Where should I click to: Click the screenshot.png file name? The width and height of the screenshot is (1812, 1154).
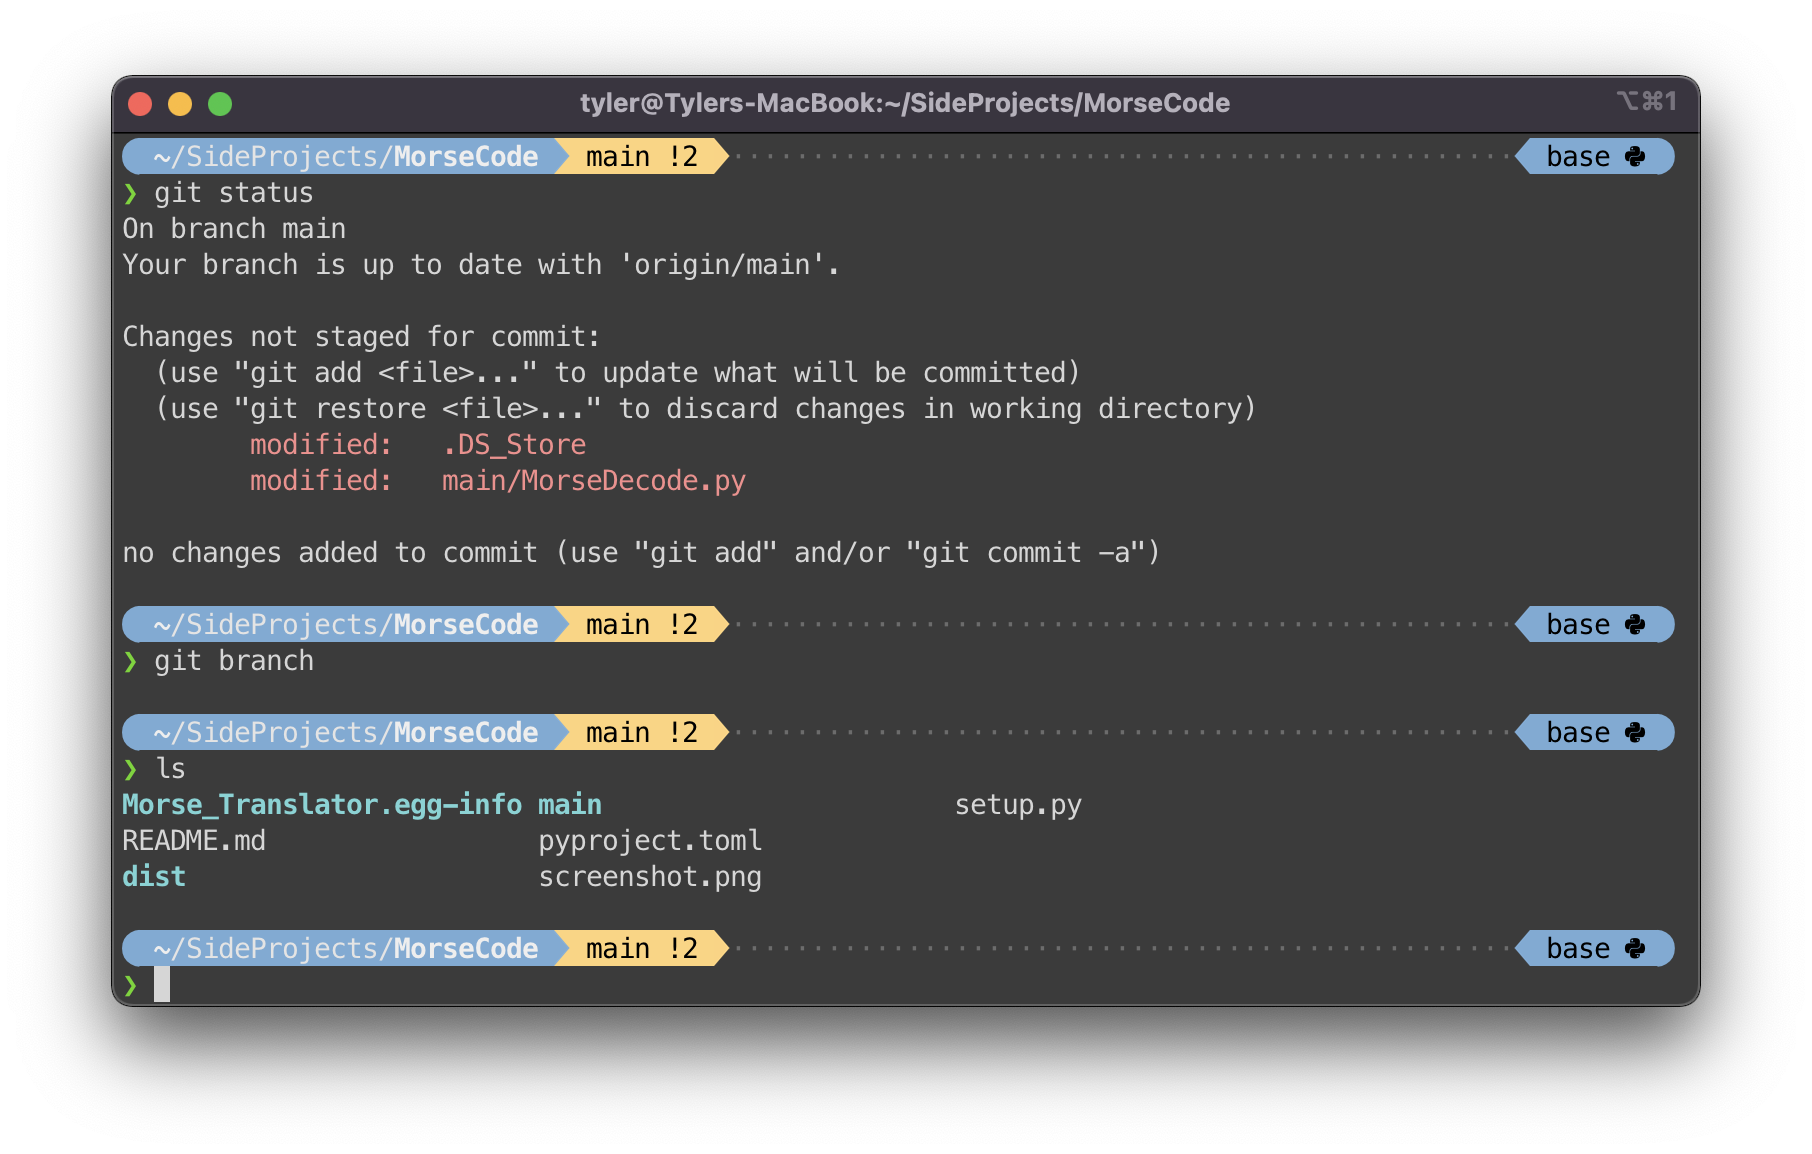coord(650,877)
